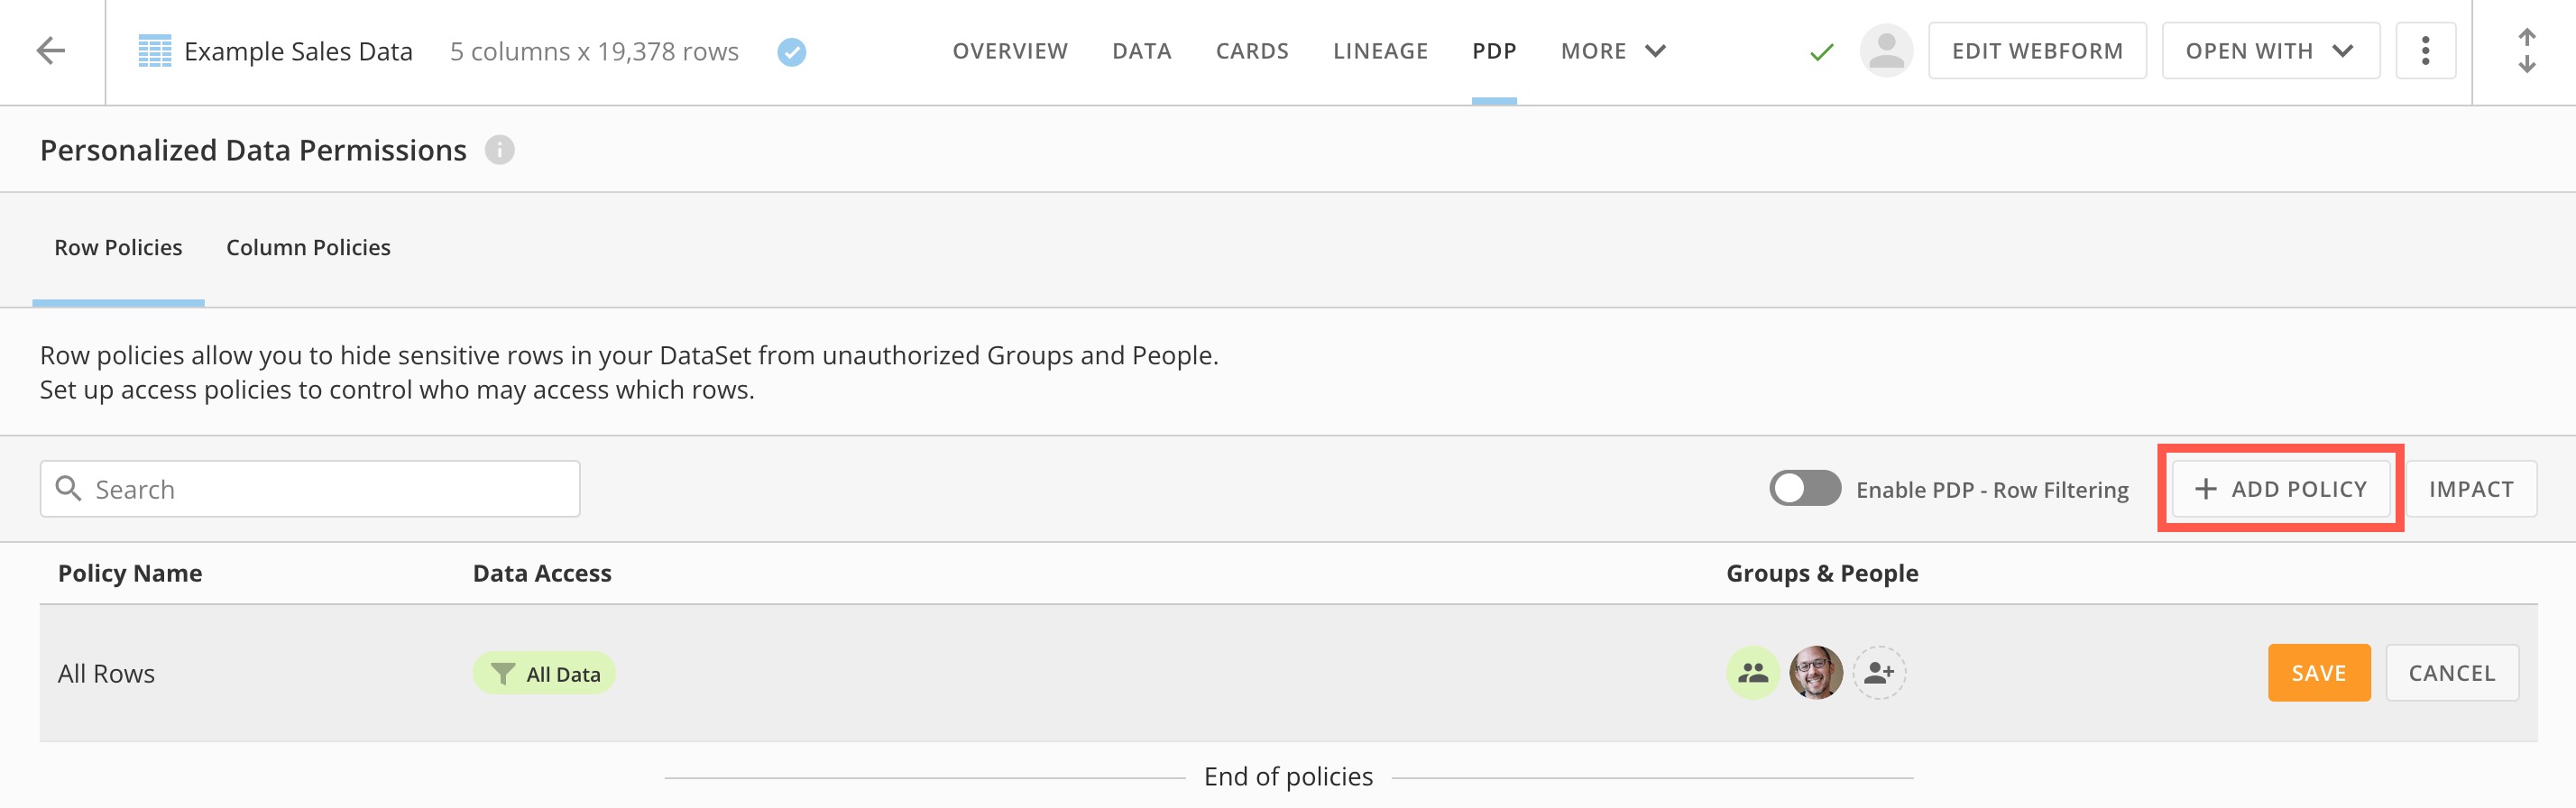Click the Example Sales Data dataset icon
The width and height of the screenshot is (2576, 808).
click(155, 51)
